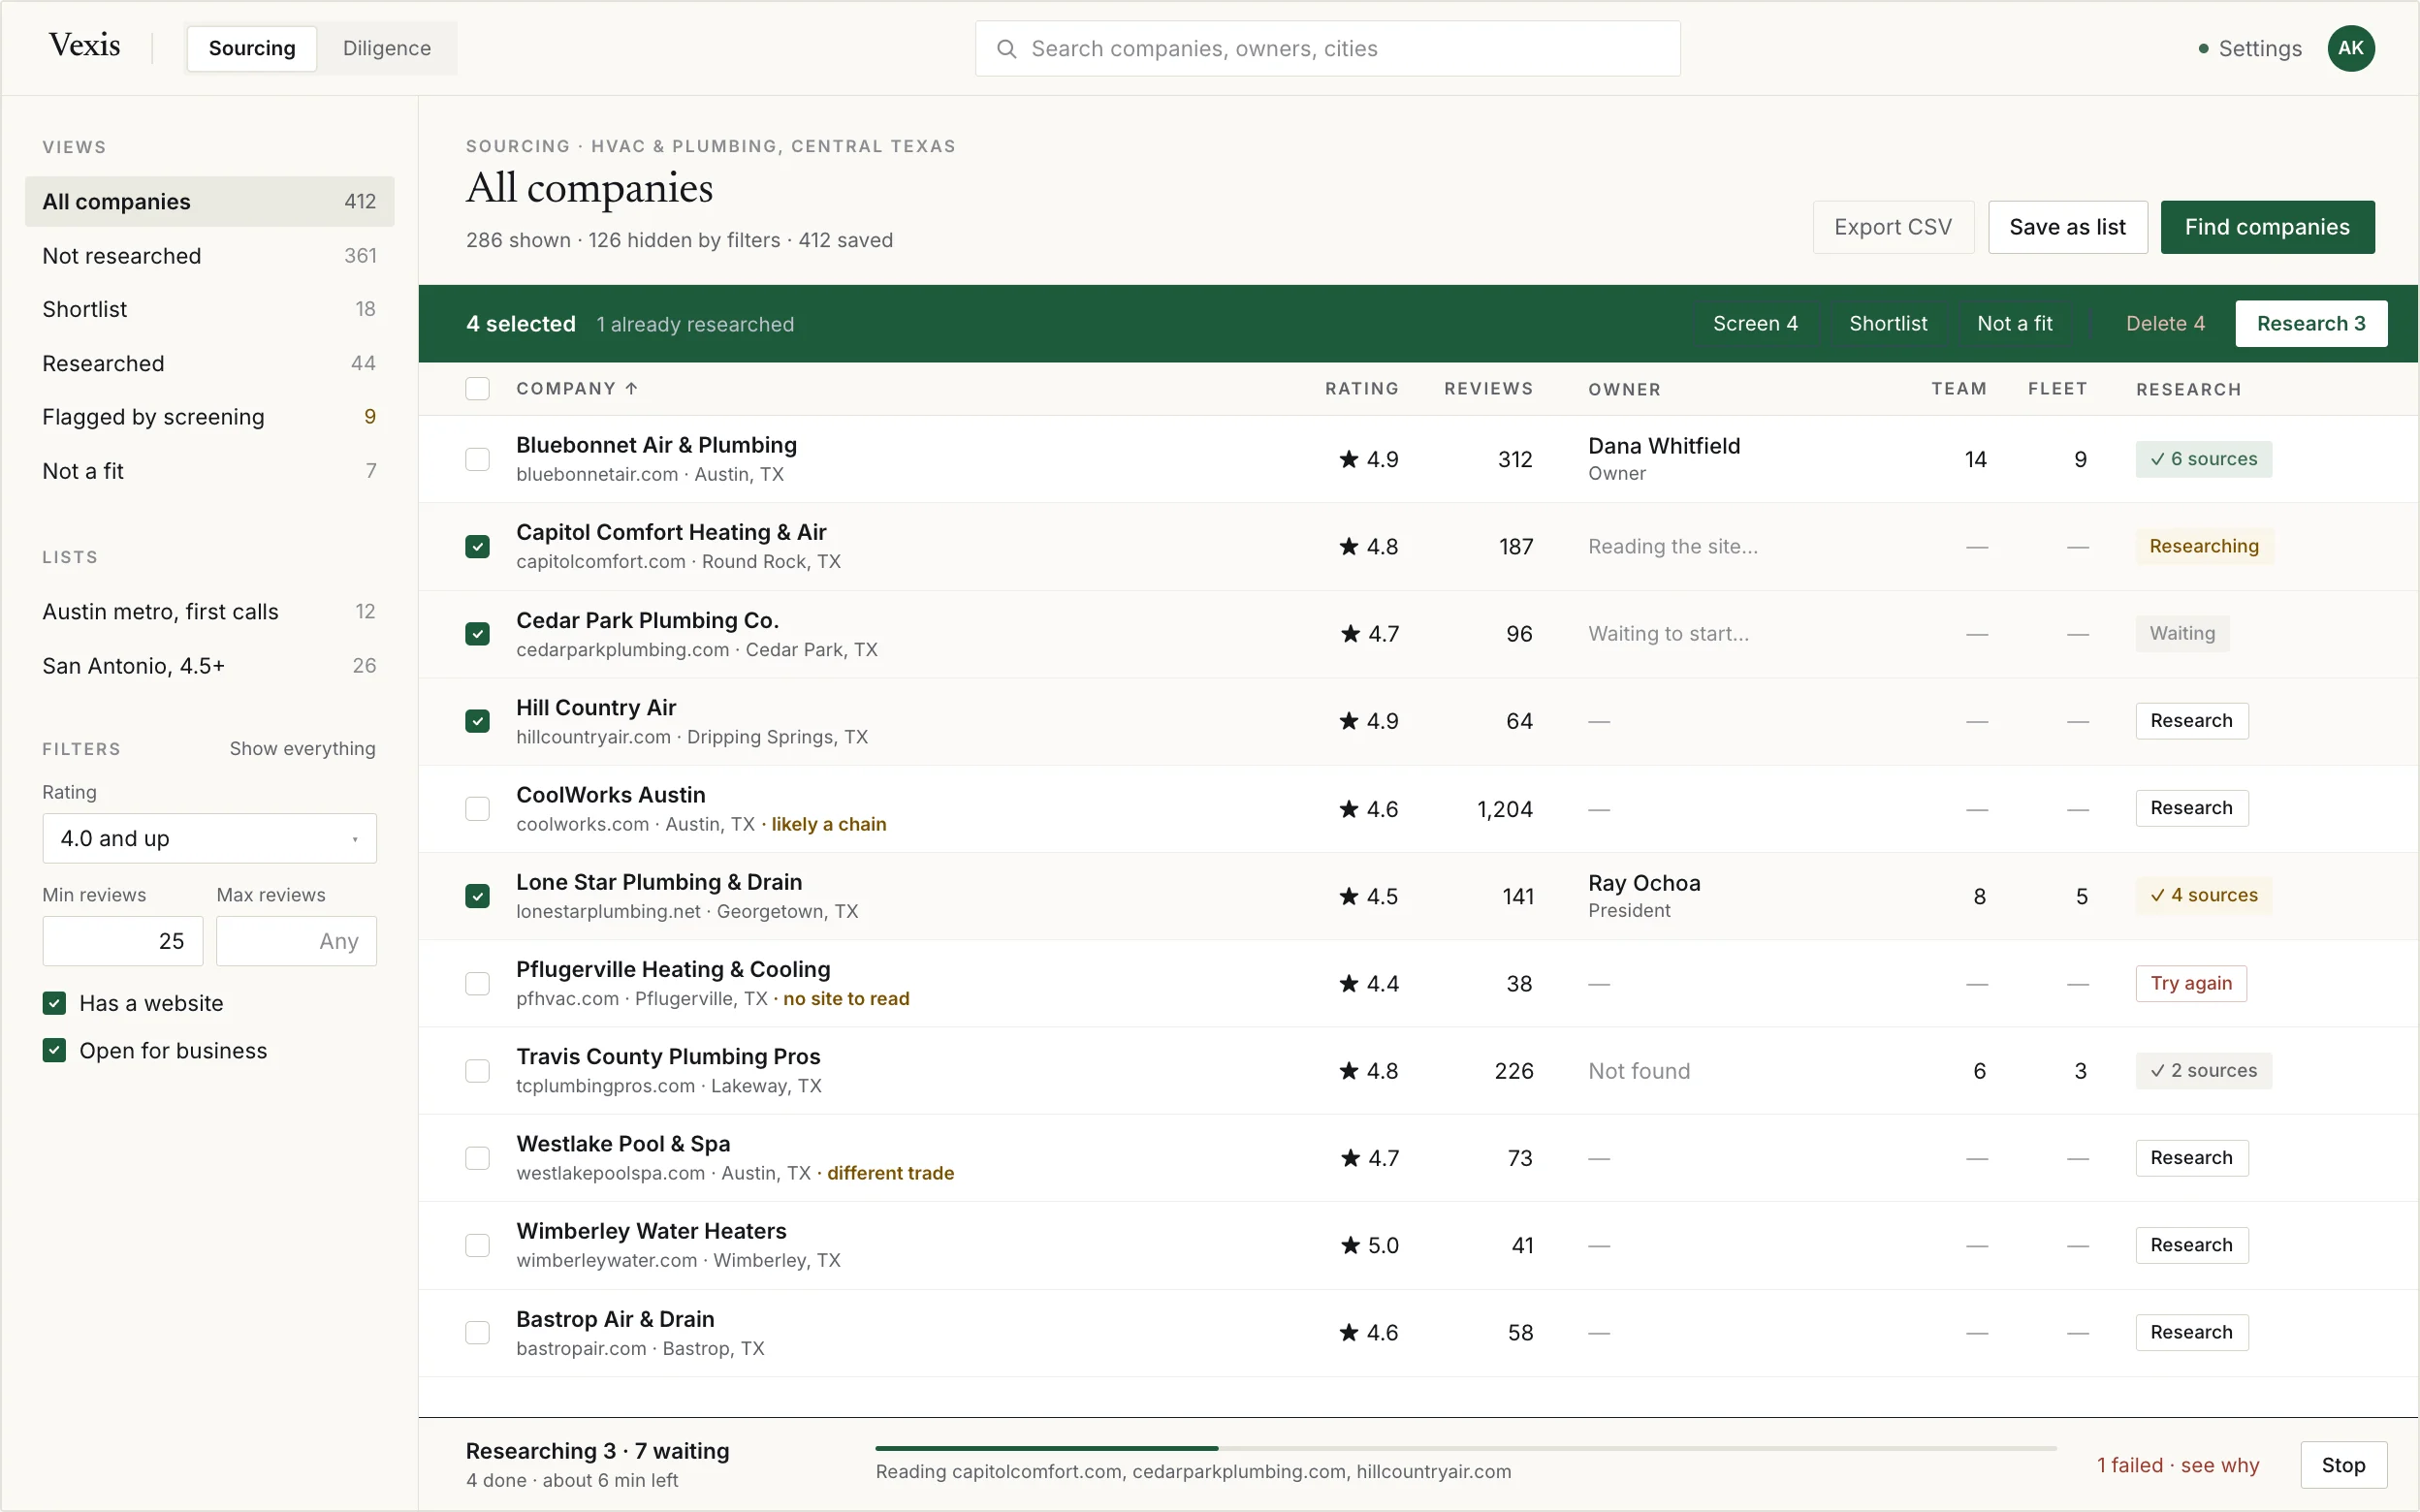
Task: Click the Max reviews field
Action: (x=296, y=941)
